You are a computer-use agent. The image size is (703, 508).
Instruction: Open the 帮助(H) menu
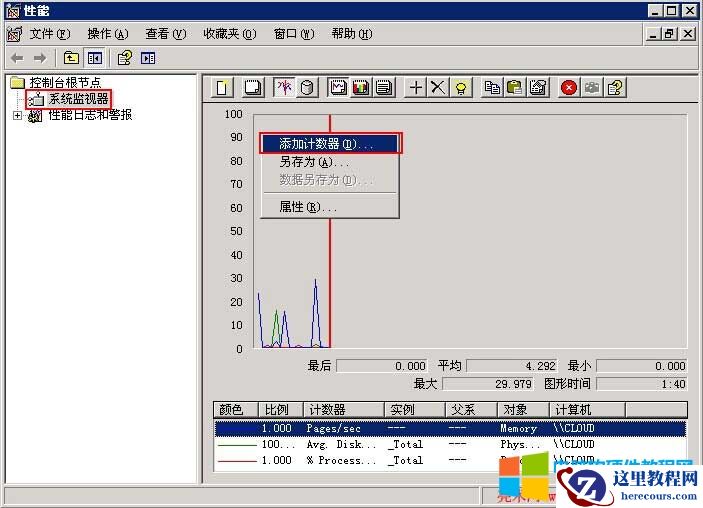352,34
